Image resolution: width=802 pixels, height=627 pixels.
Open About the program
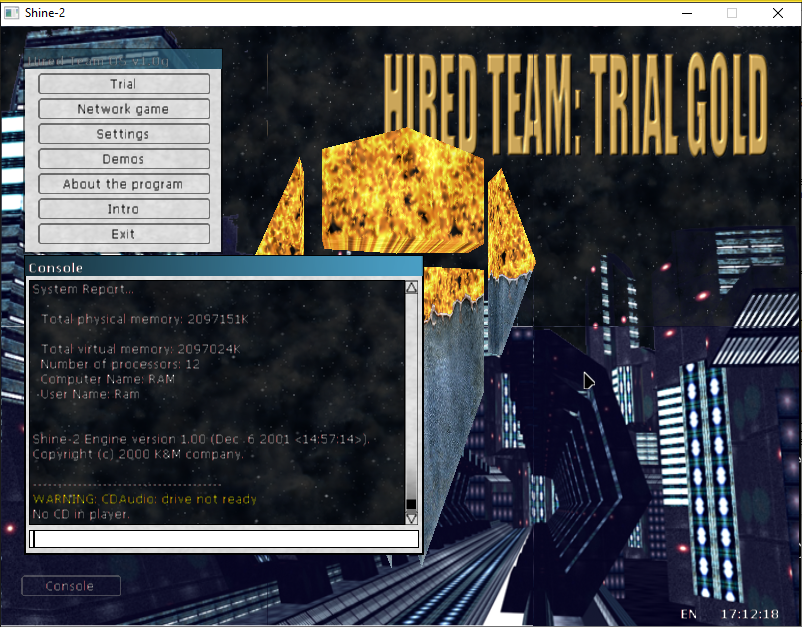coord(124,184)
